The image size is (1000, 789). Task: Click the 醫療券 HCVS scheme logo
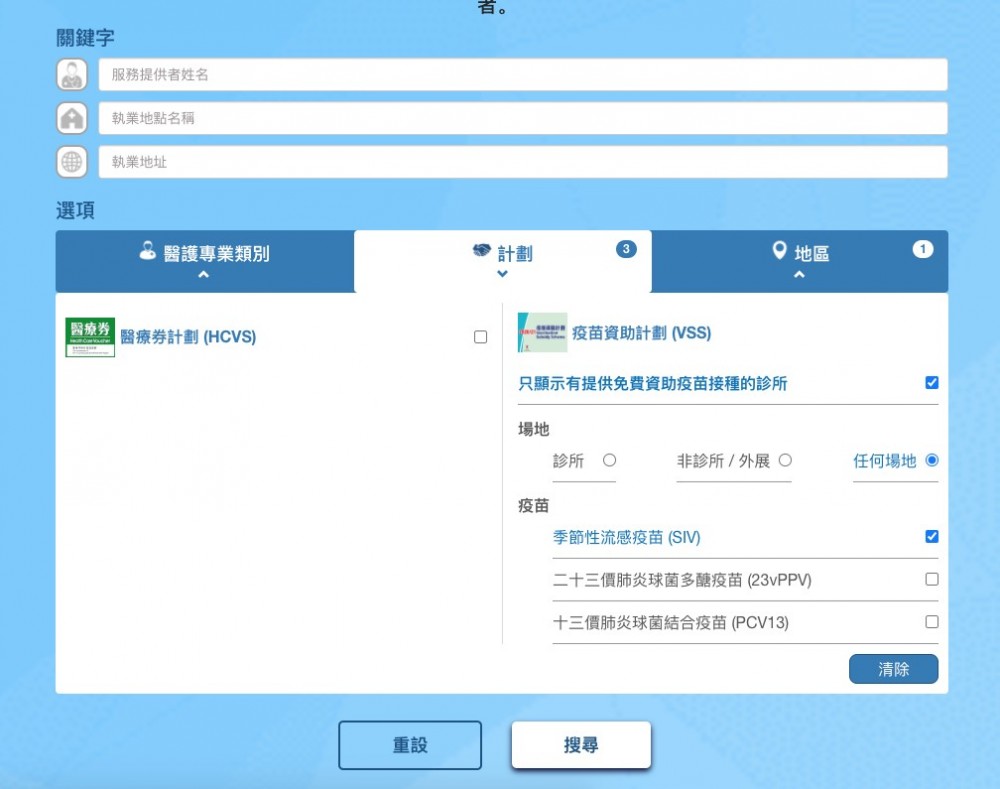point(90,337)
